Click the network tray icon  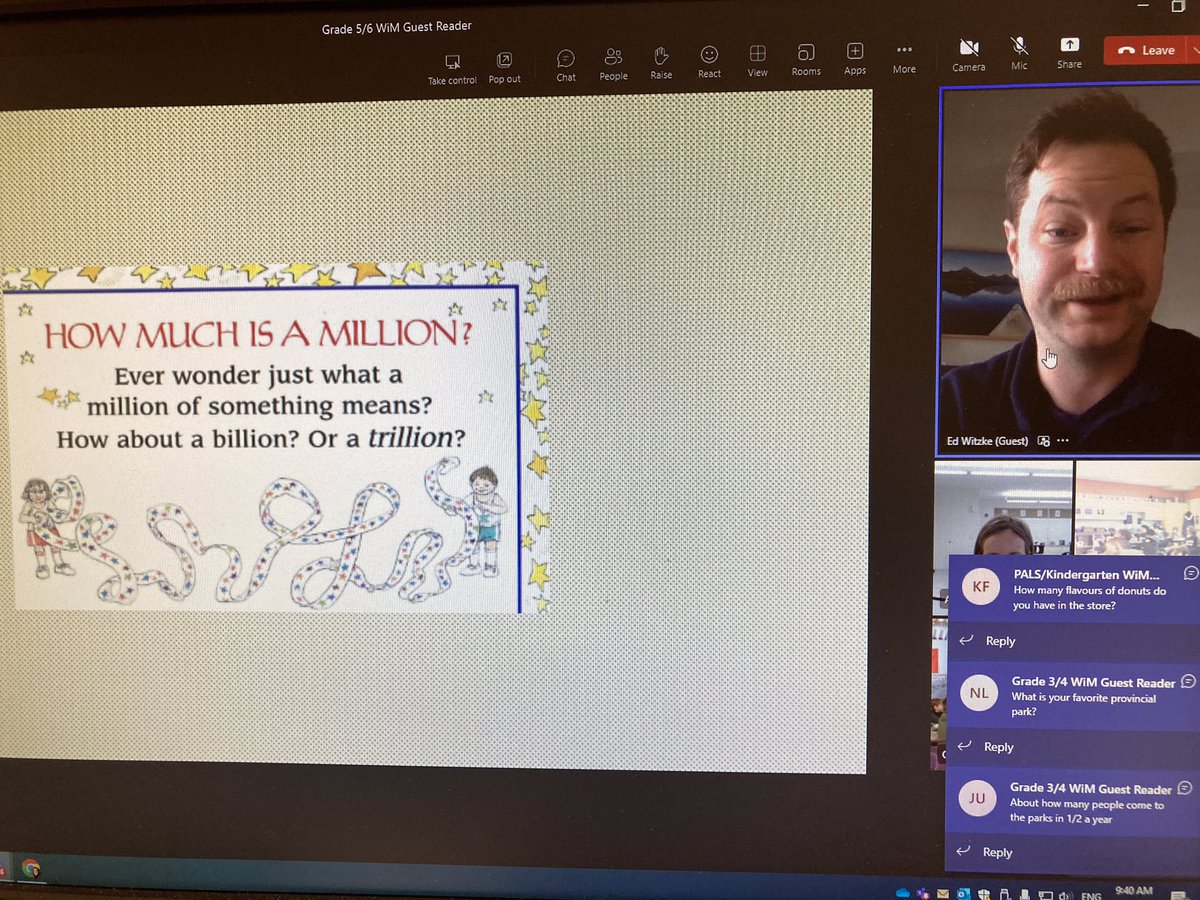(x=1045, y=895)
